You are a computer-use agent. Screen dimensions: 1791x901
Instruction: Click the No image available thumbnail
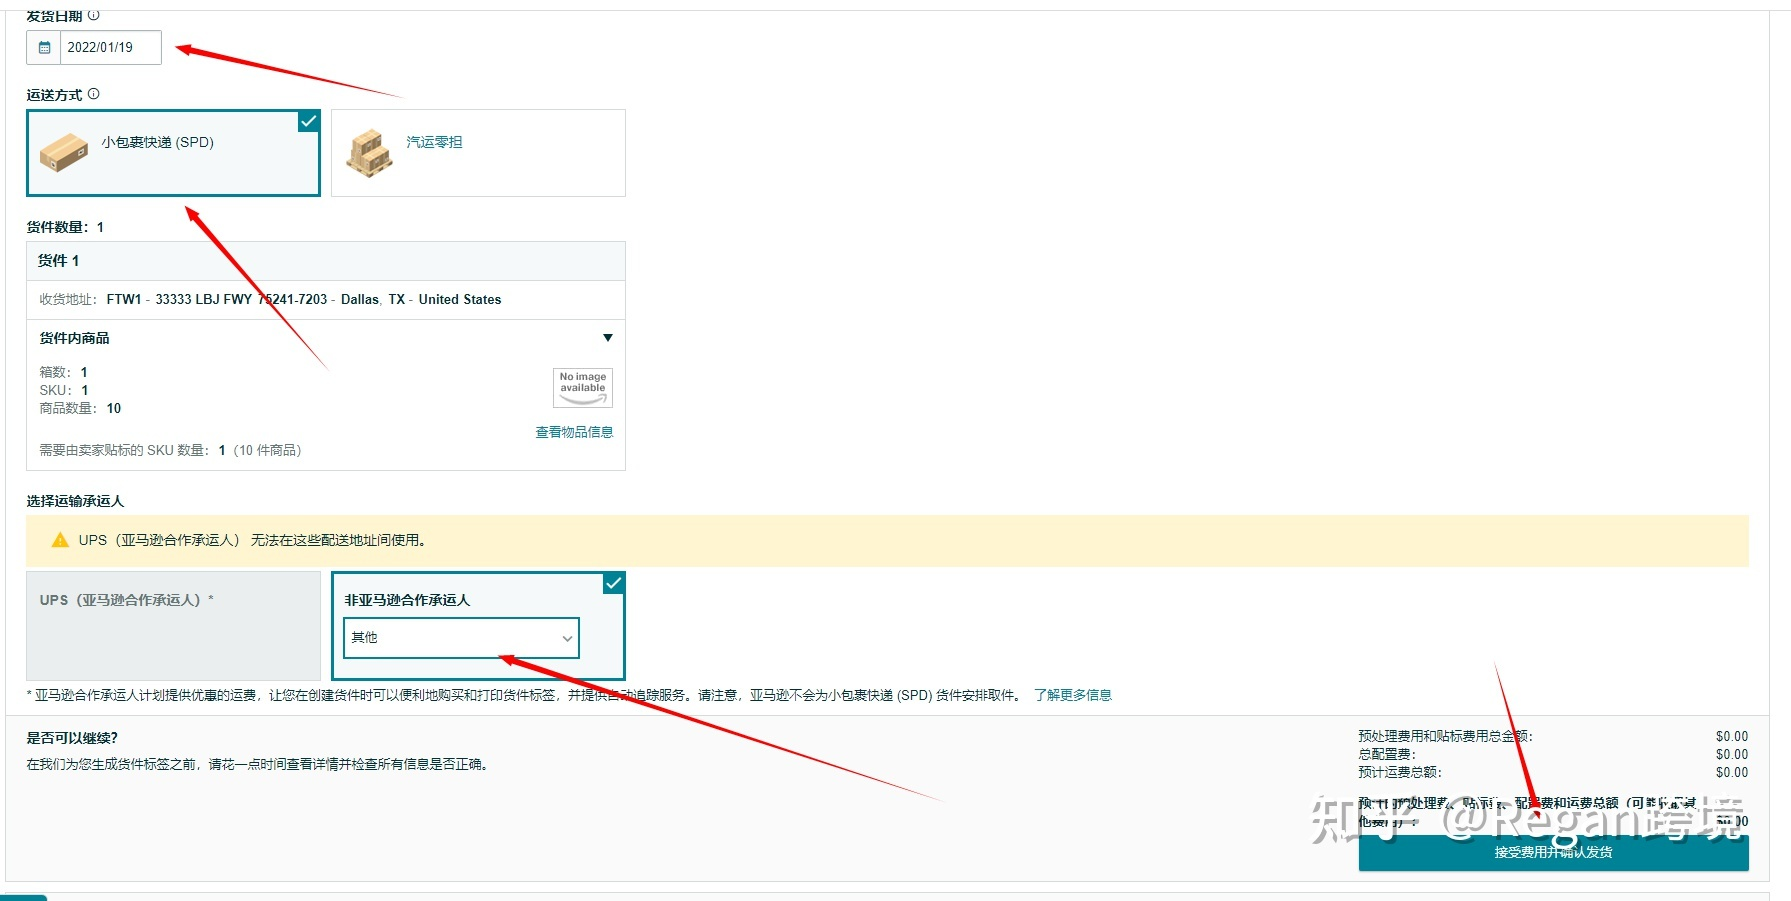[x=583, y=388]
